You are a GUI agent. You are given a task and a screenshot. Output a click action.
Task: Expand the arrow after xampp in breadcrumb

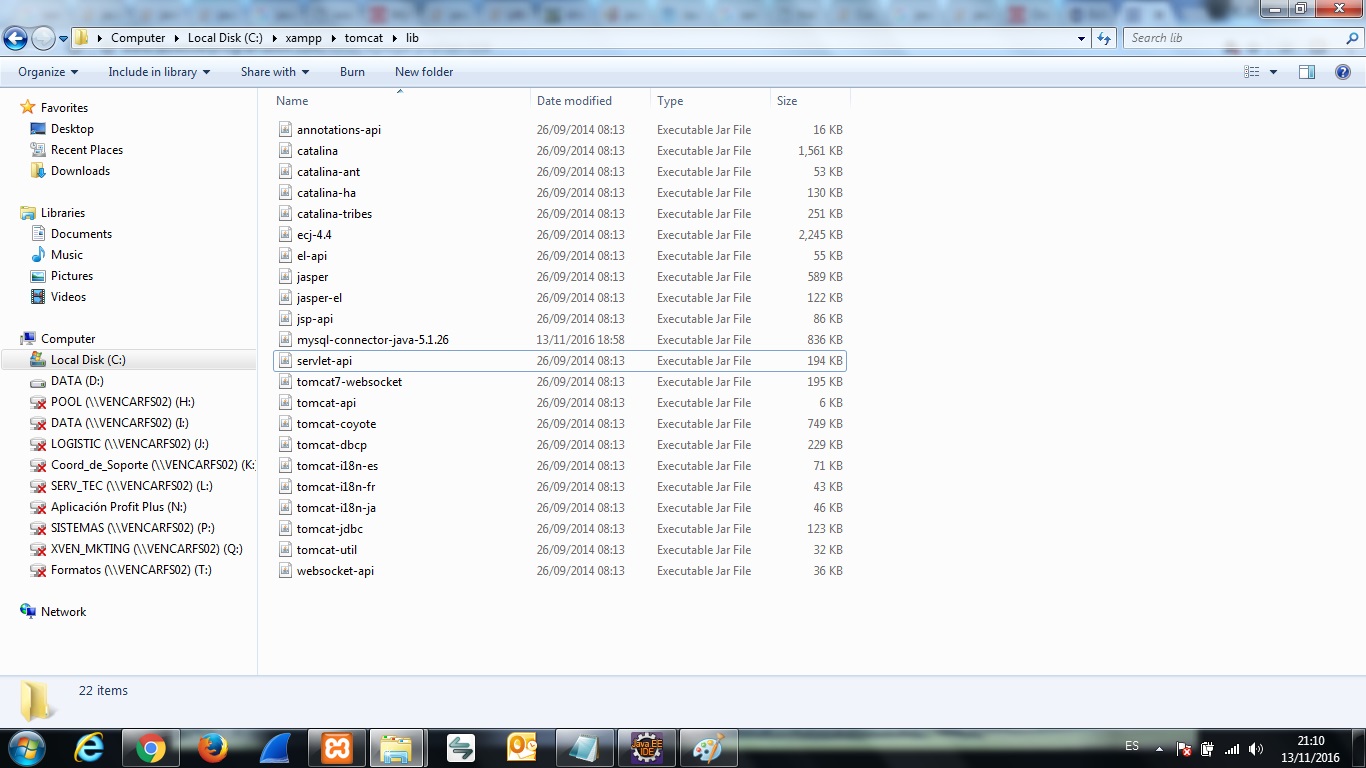[332, 38]
